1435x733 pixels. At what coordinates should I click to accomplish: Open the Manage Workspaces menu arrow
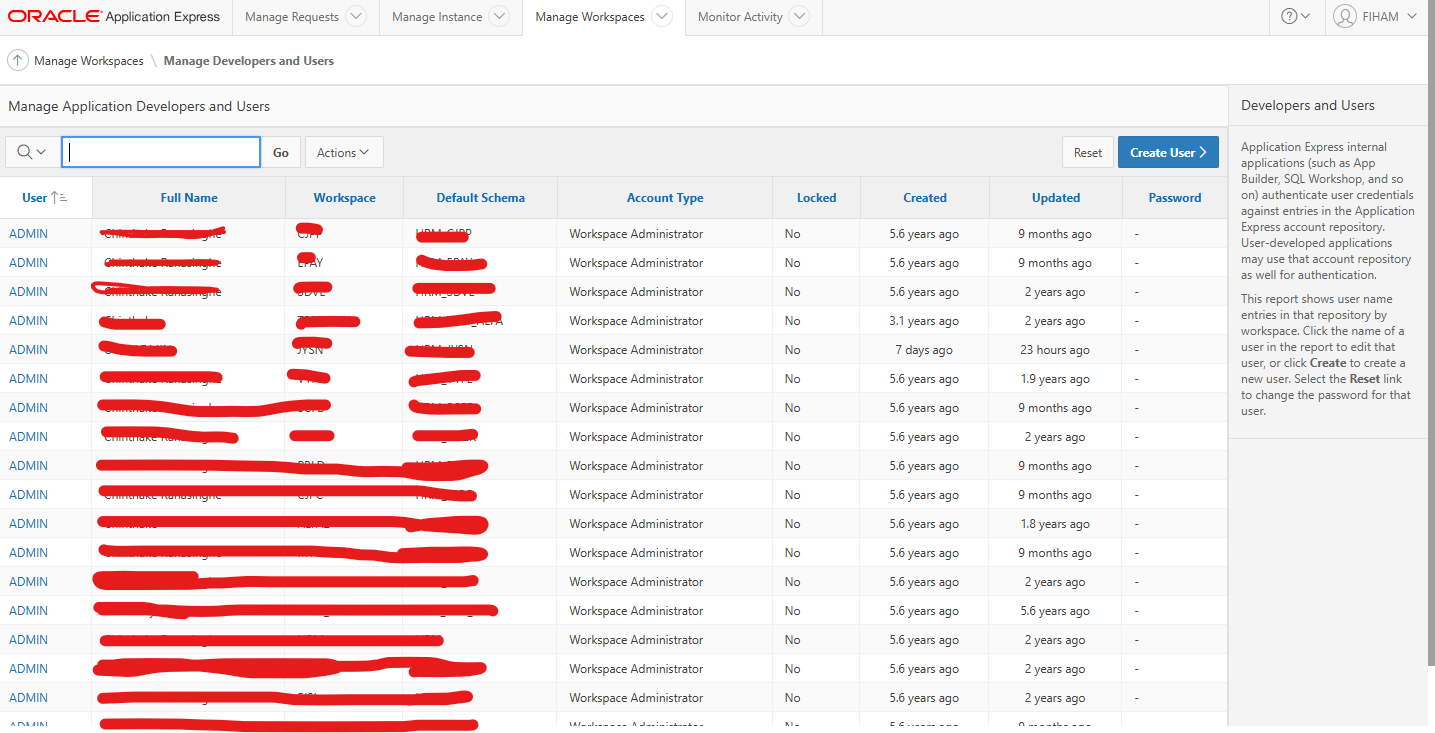661,17
